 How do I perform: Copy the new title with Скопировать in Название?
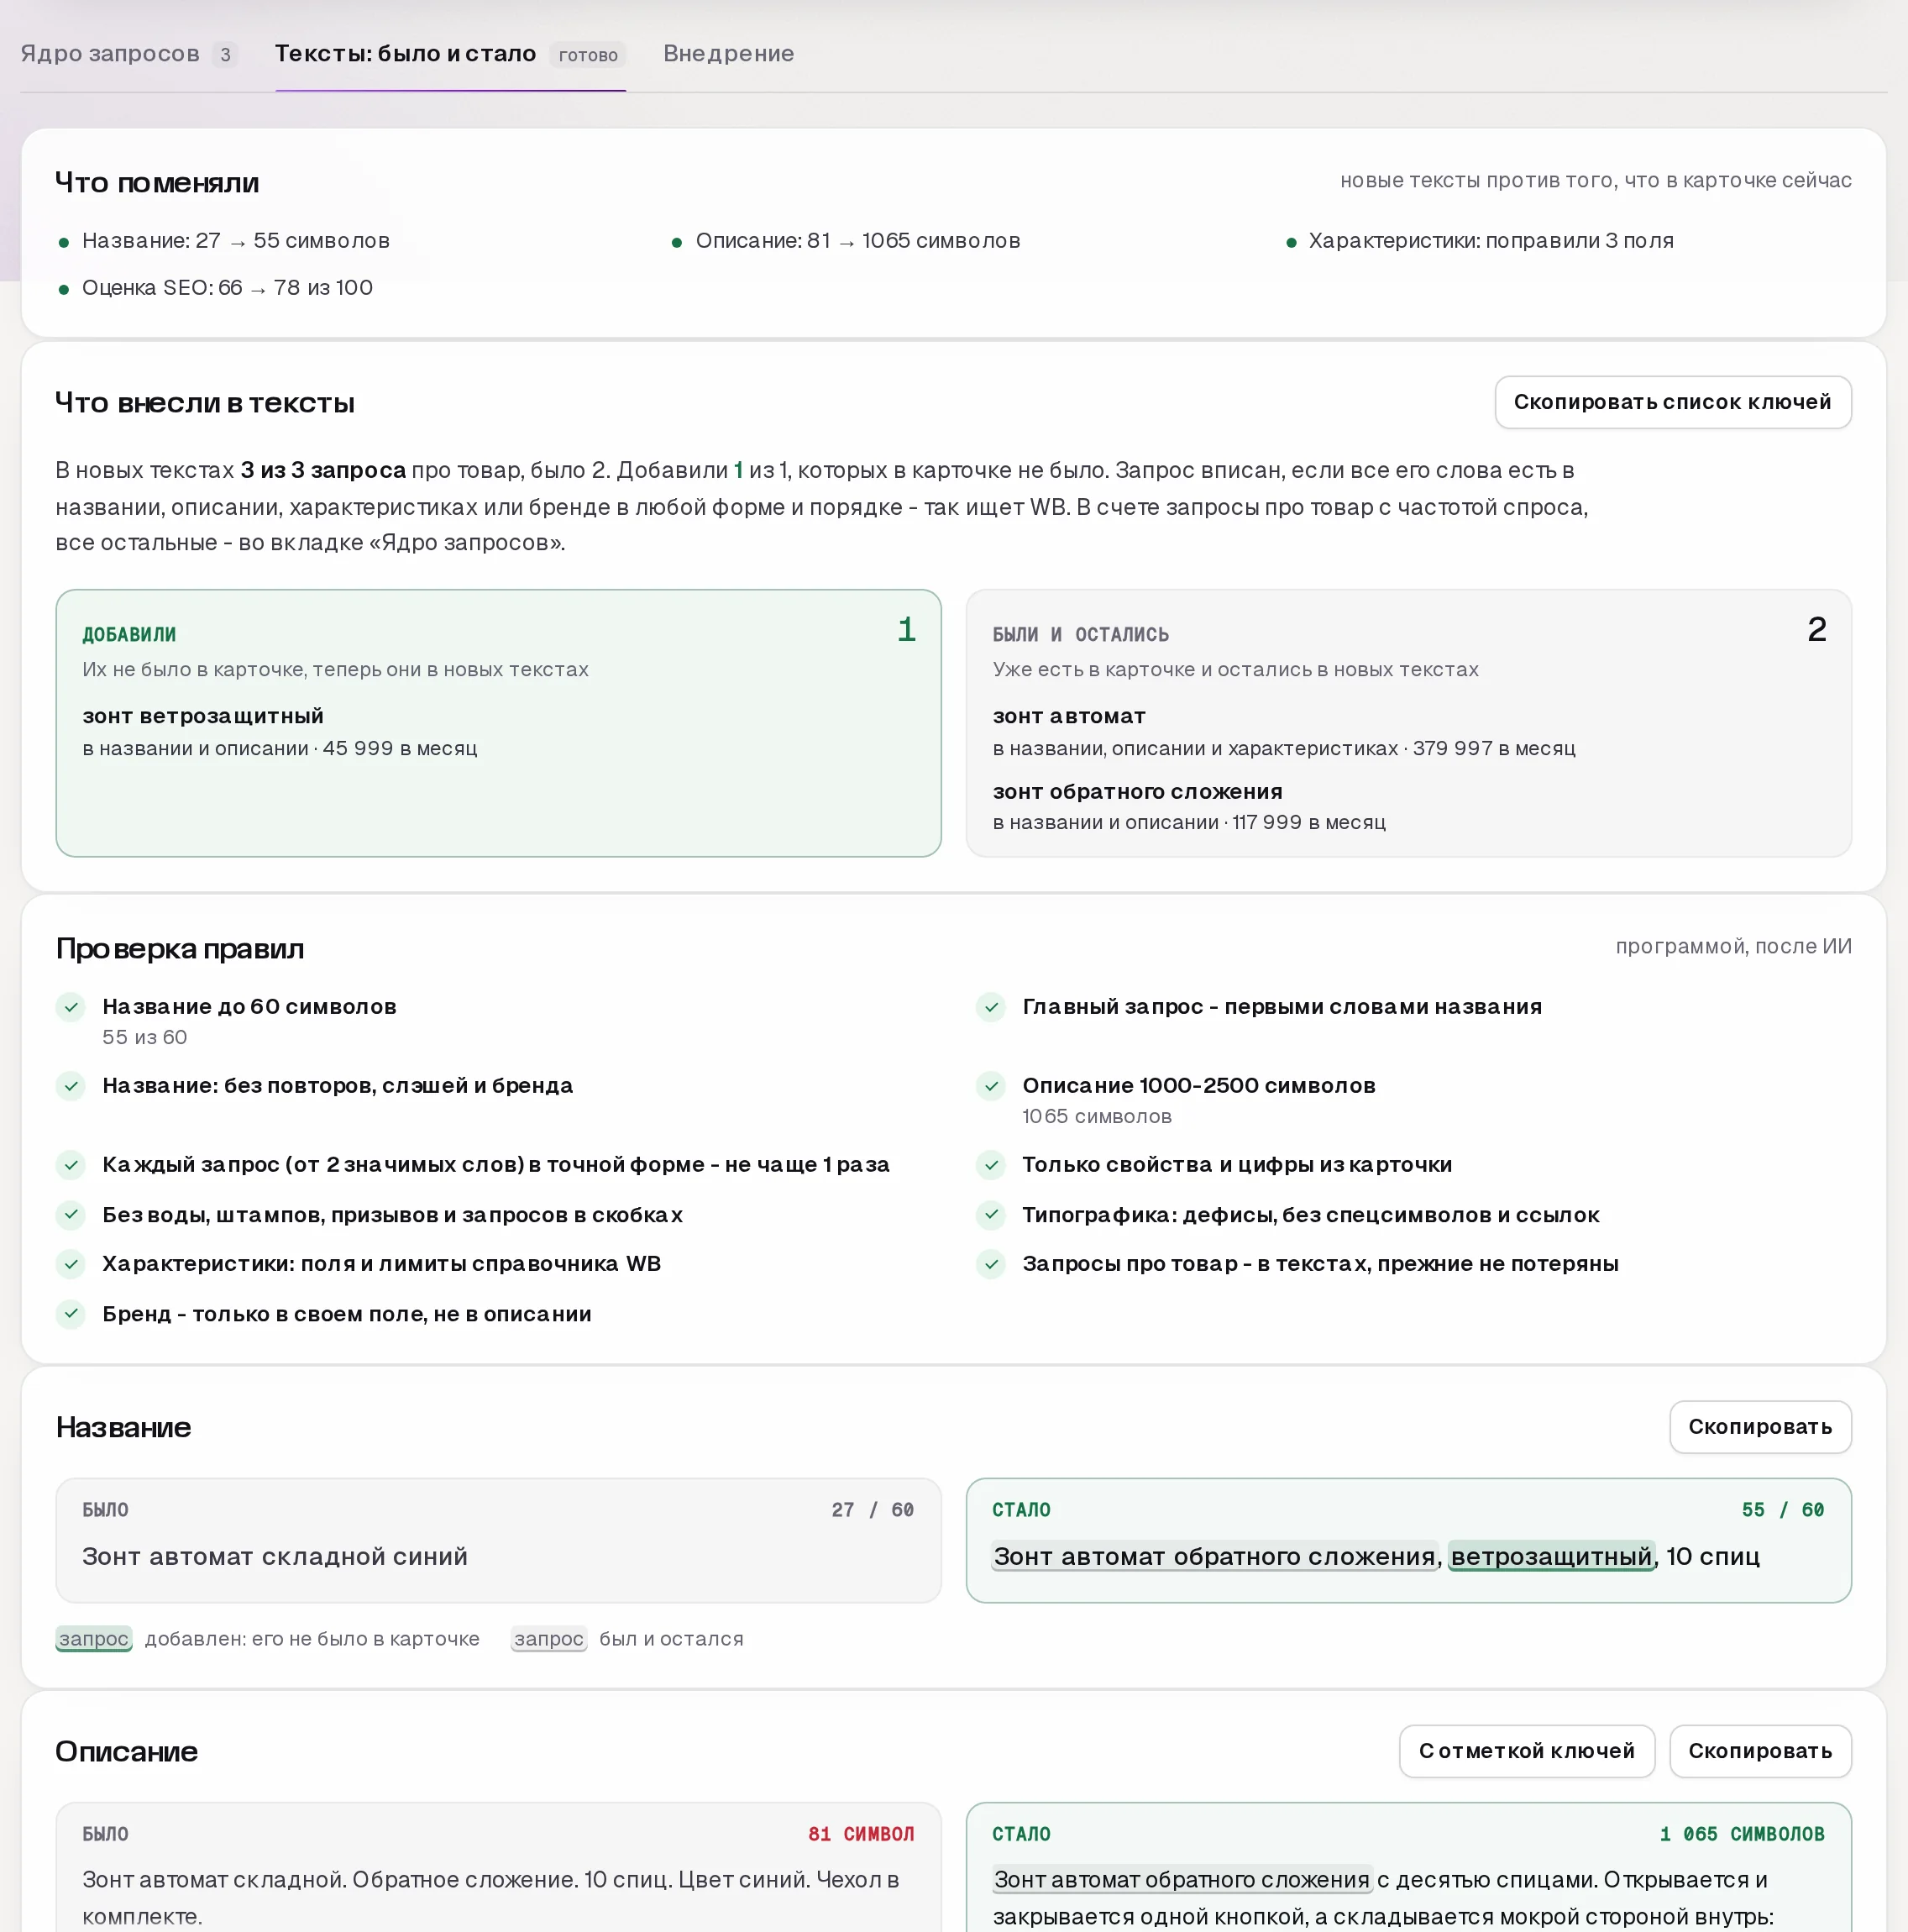tap(1760, 1427)
